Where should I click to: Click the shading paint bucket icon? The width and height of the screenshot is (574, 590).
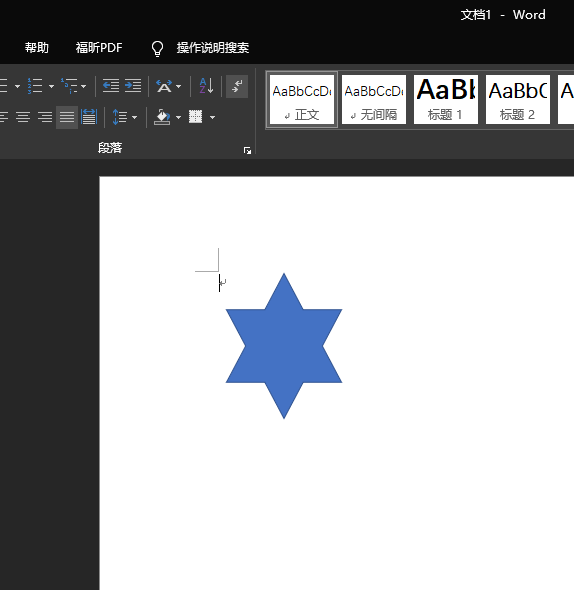pos(162,117)
